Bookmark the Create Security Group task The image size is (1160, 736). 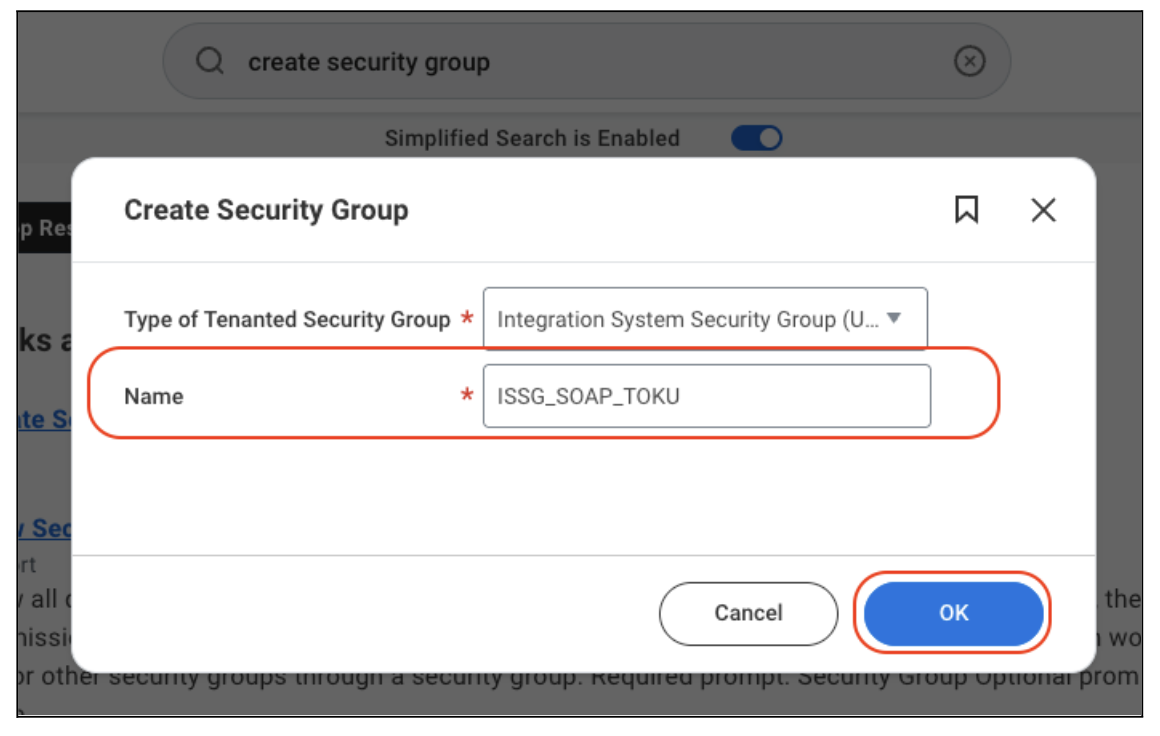[x=966, y=210]
